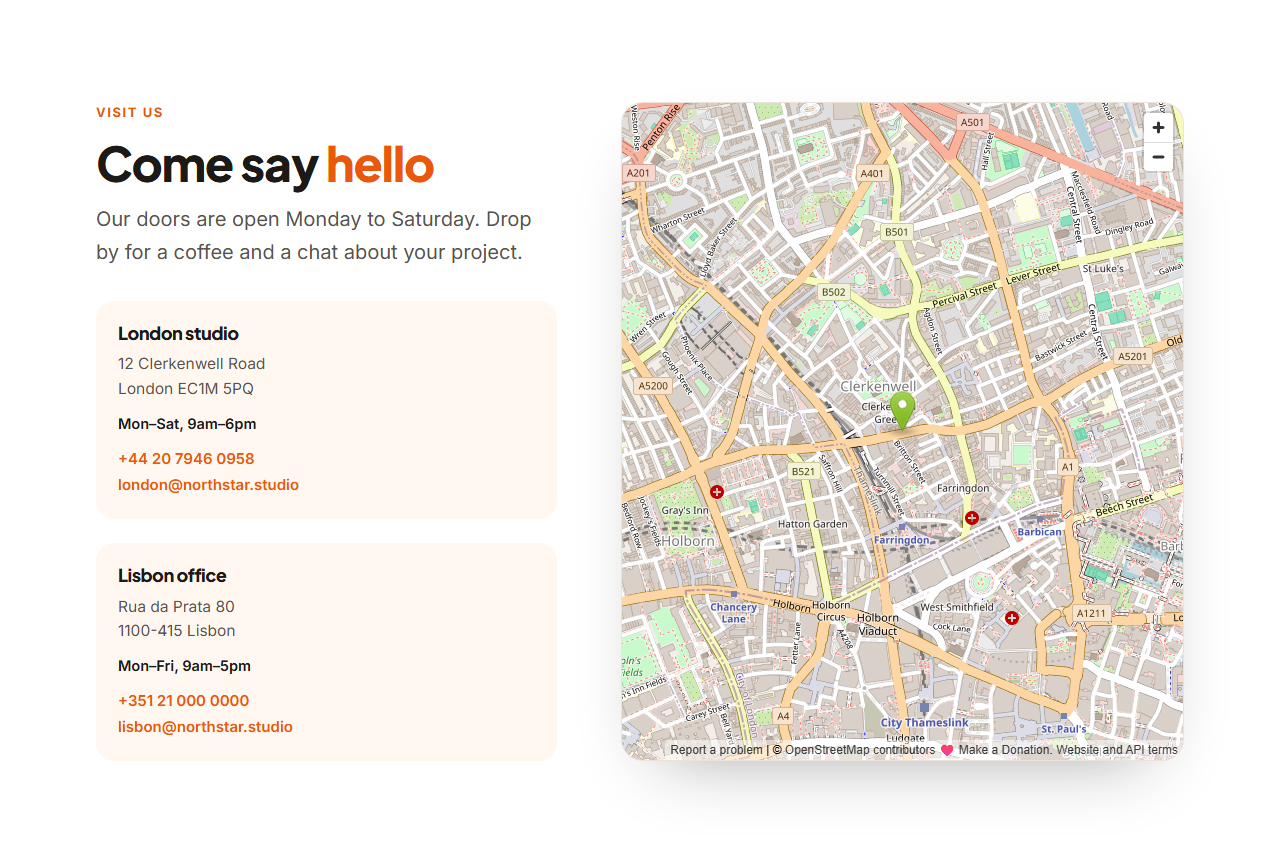Click 'B501' road shield on map
This screenshot has height=864, width=1280.
[897, 232]
